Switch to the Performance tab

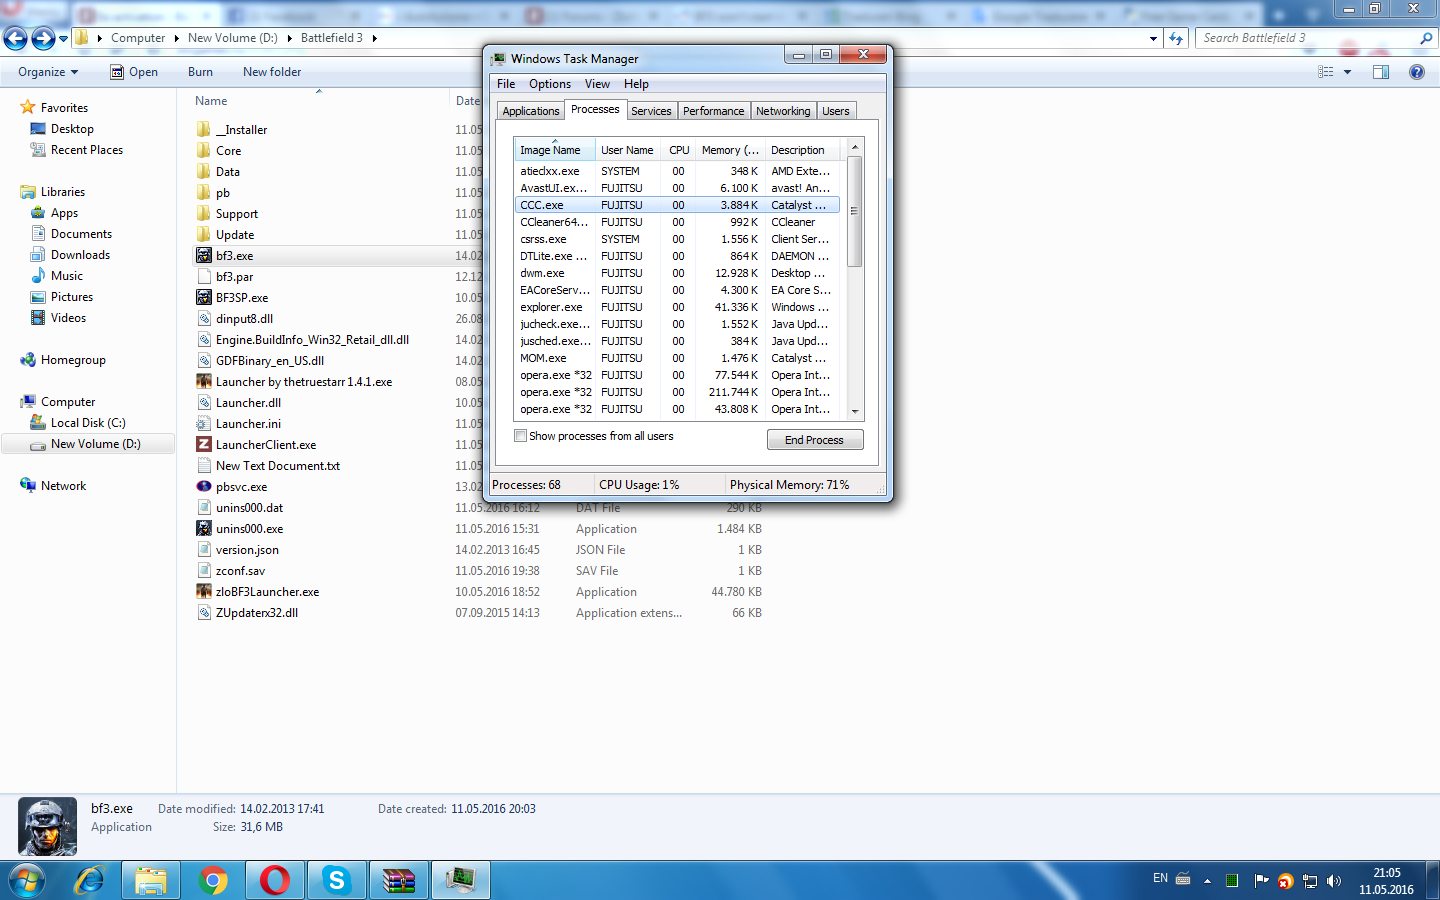(x=714, y=111)
